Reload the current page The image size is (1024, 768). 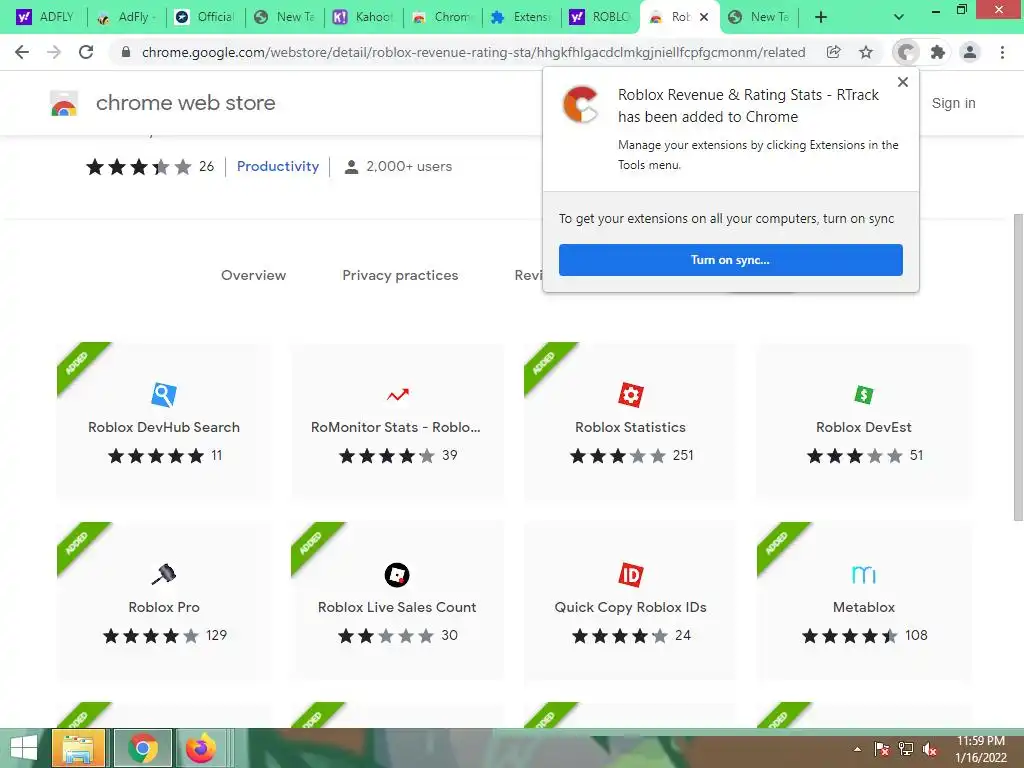tap(86, 52)
